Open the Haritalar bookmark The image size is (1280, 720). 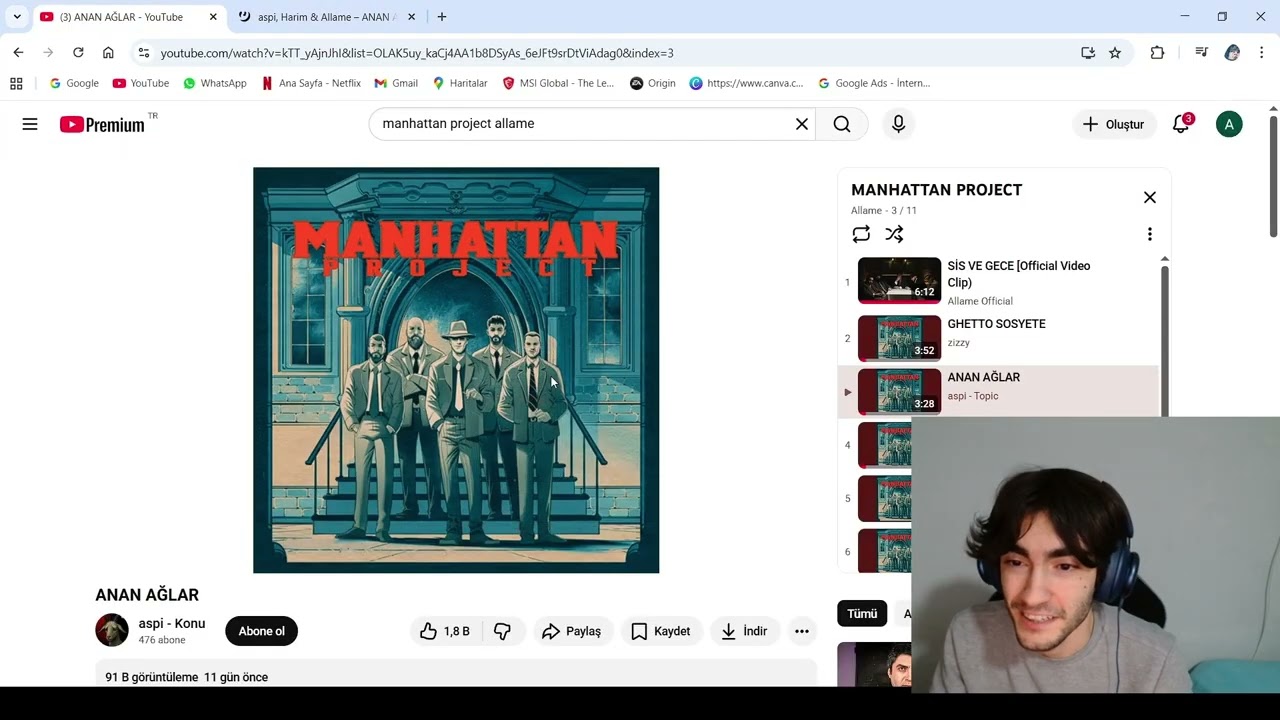point(460,83)
